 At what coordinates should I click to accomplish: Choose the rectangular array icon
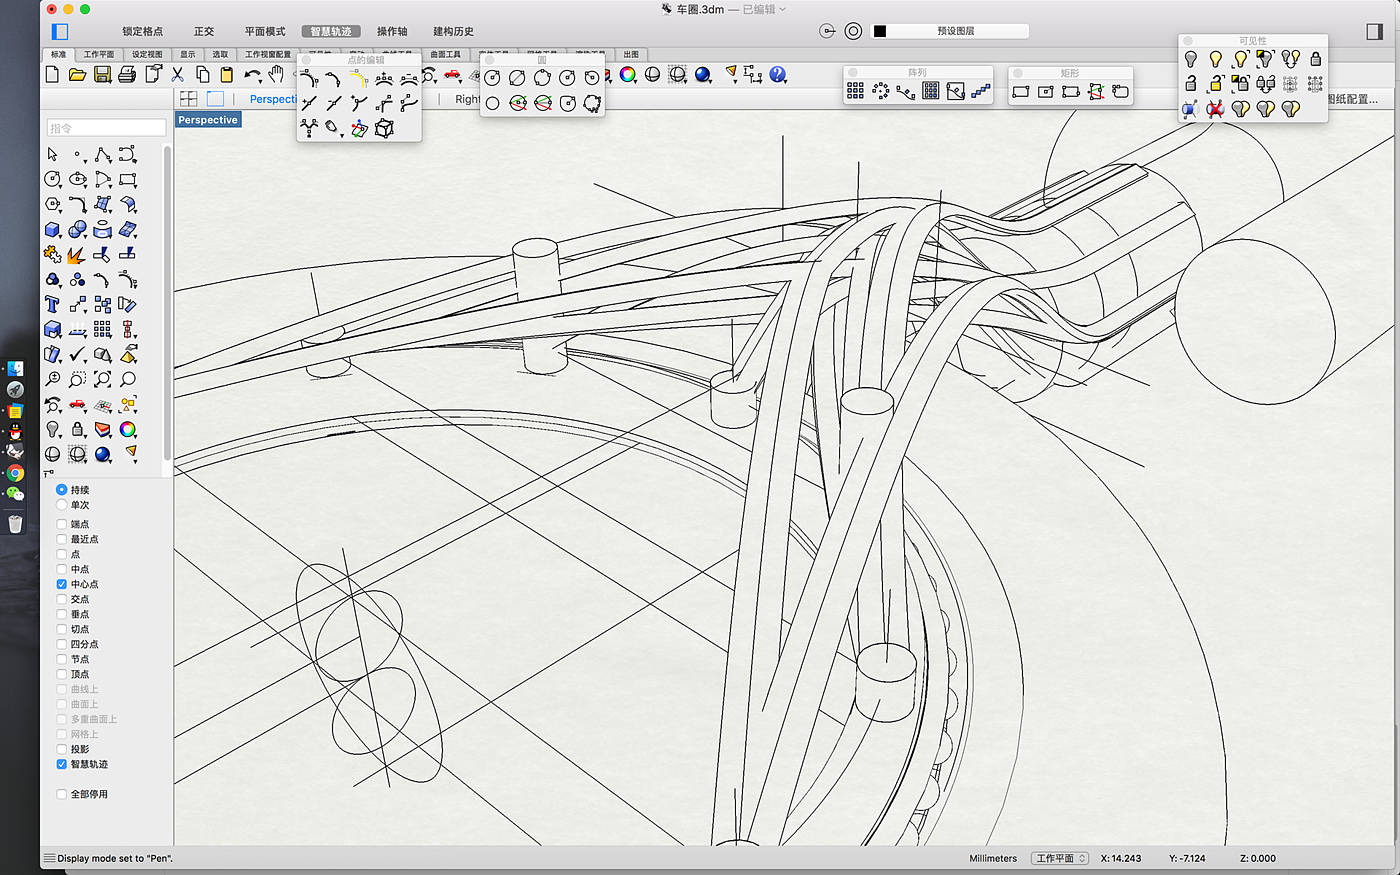856,91
